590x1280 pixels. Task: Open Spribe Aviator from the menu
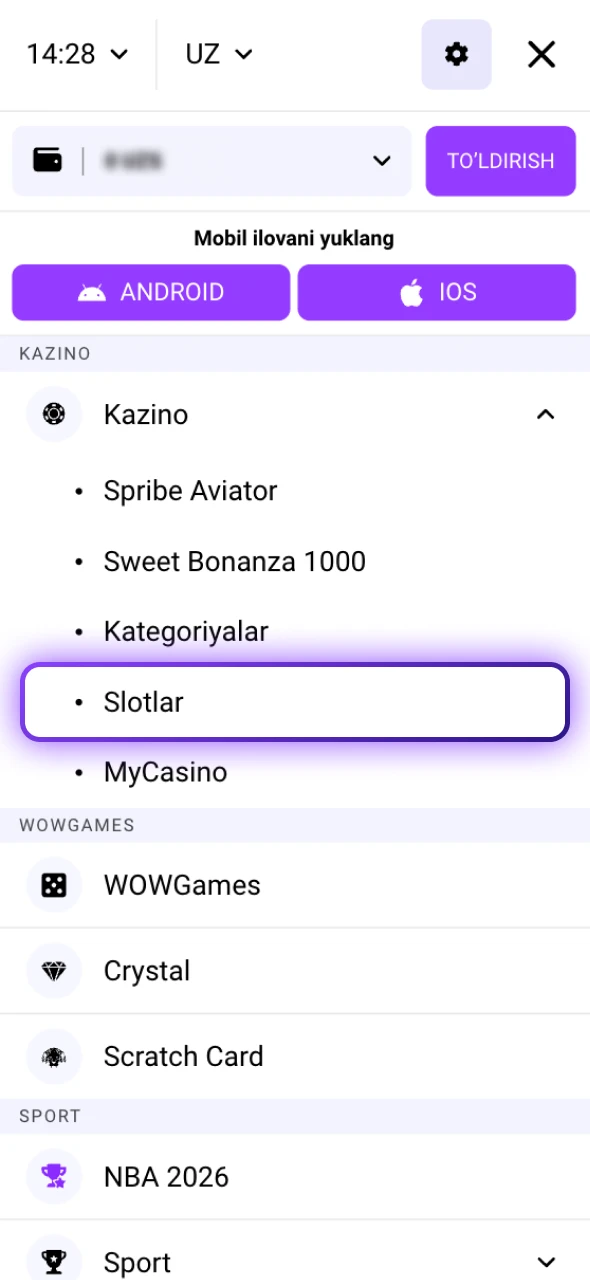coord(190,491)
